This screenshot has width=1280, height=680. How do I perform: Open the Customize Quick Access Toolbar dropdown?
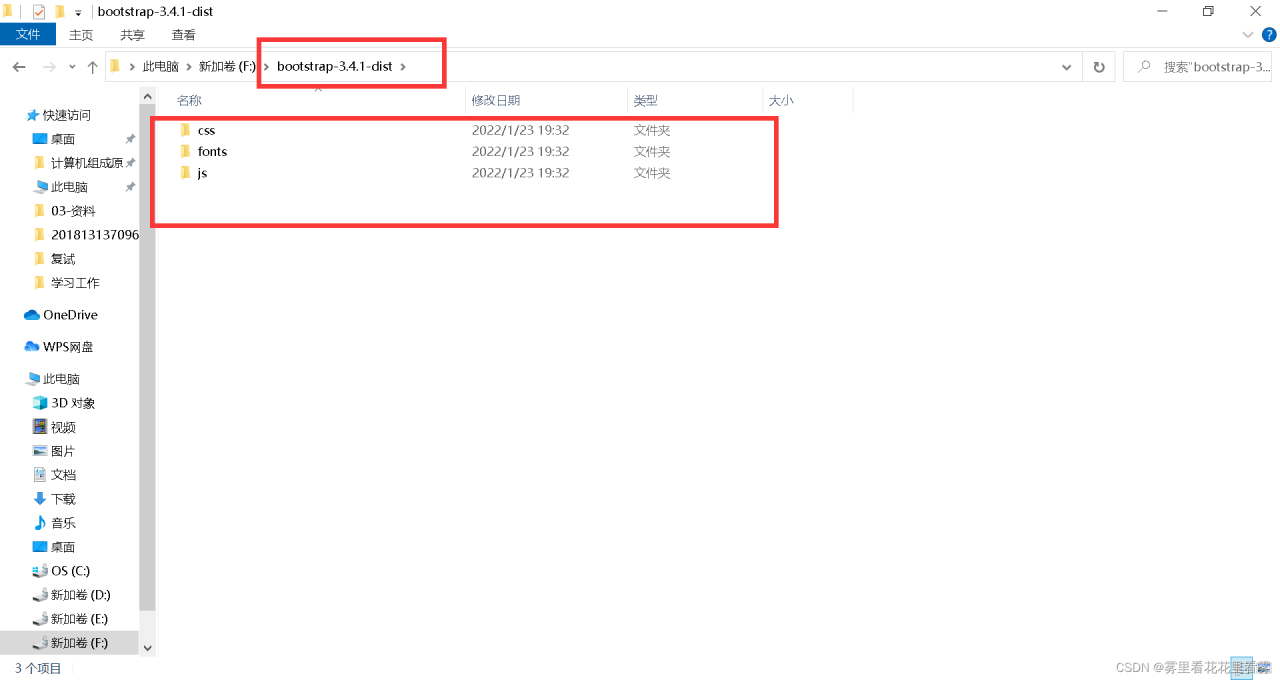[x=78, y=12]
